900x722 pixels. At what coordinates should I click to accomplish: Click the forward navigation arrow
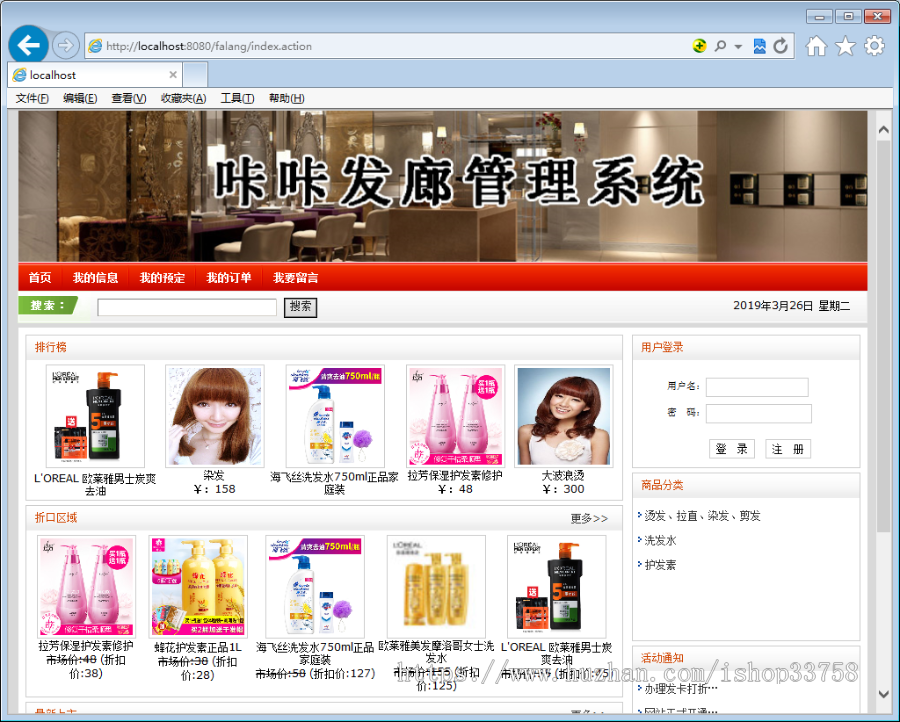click(x=64, y=45)
